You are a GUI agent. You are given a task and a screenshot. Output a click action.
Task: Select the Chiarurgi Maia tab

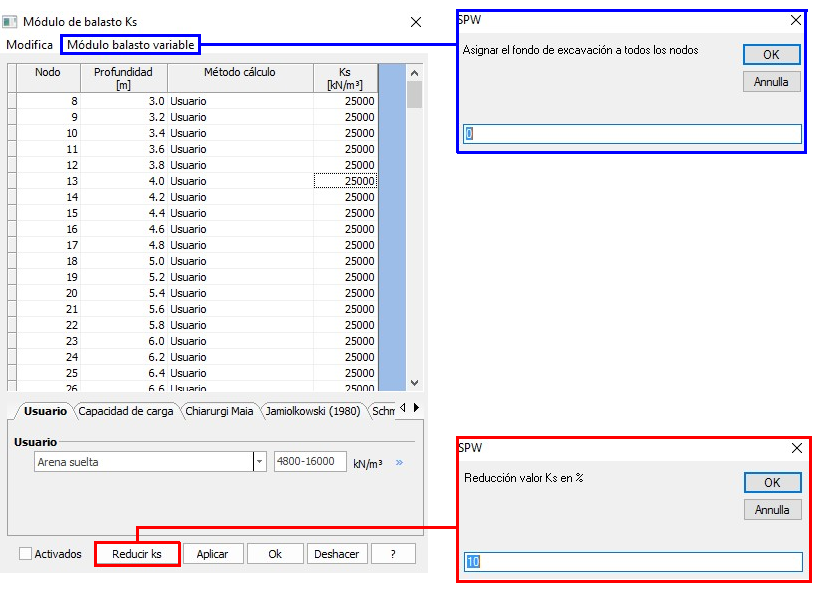pos(219,411)
